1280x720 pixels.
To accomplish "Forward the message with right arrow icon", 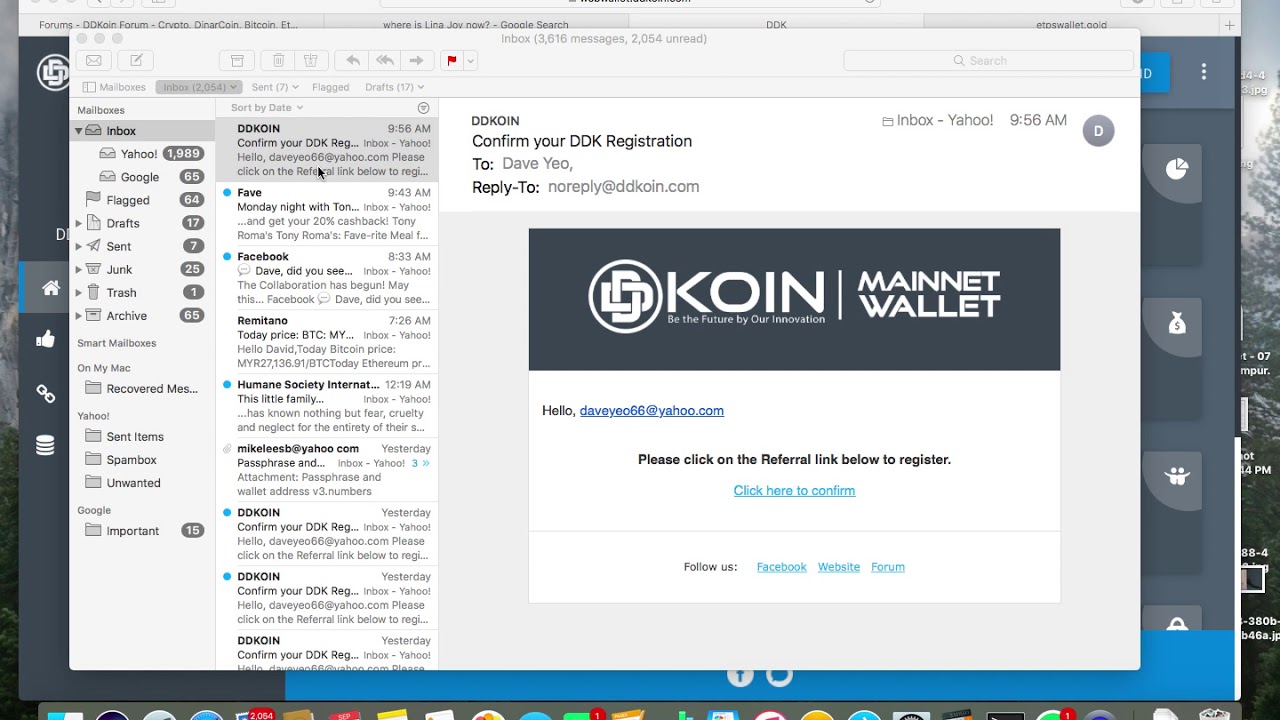I will tap(416, 61).
